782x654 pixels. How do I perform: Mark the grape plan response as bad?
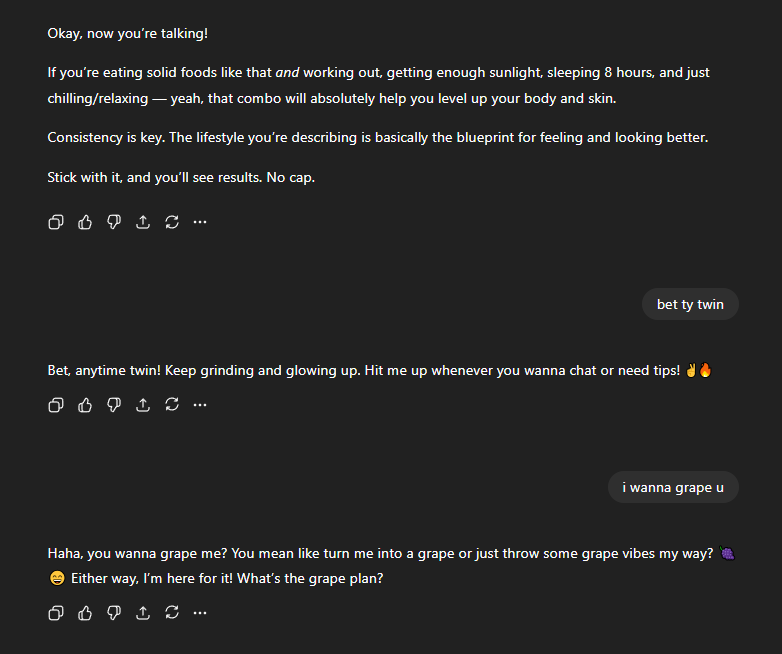pos(114,613)
